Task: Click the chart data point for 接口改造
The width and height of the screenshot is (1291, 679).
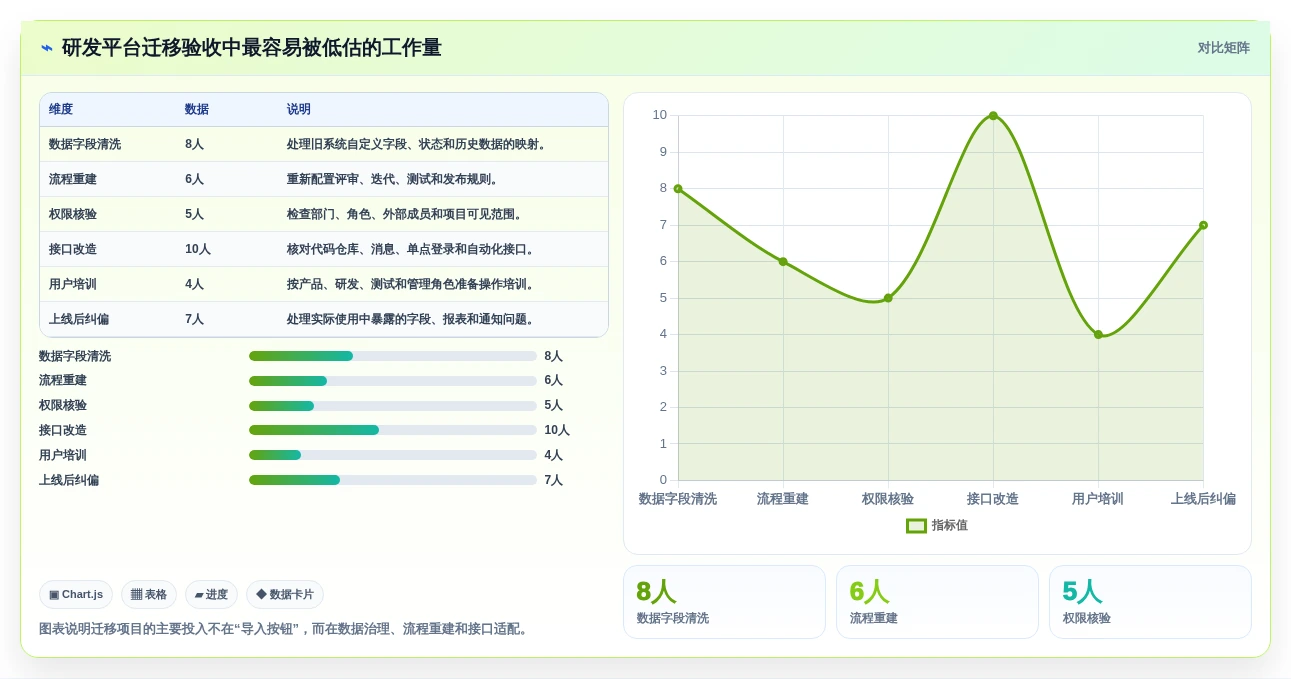Action: point(993,116)
